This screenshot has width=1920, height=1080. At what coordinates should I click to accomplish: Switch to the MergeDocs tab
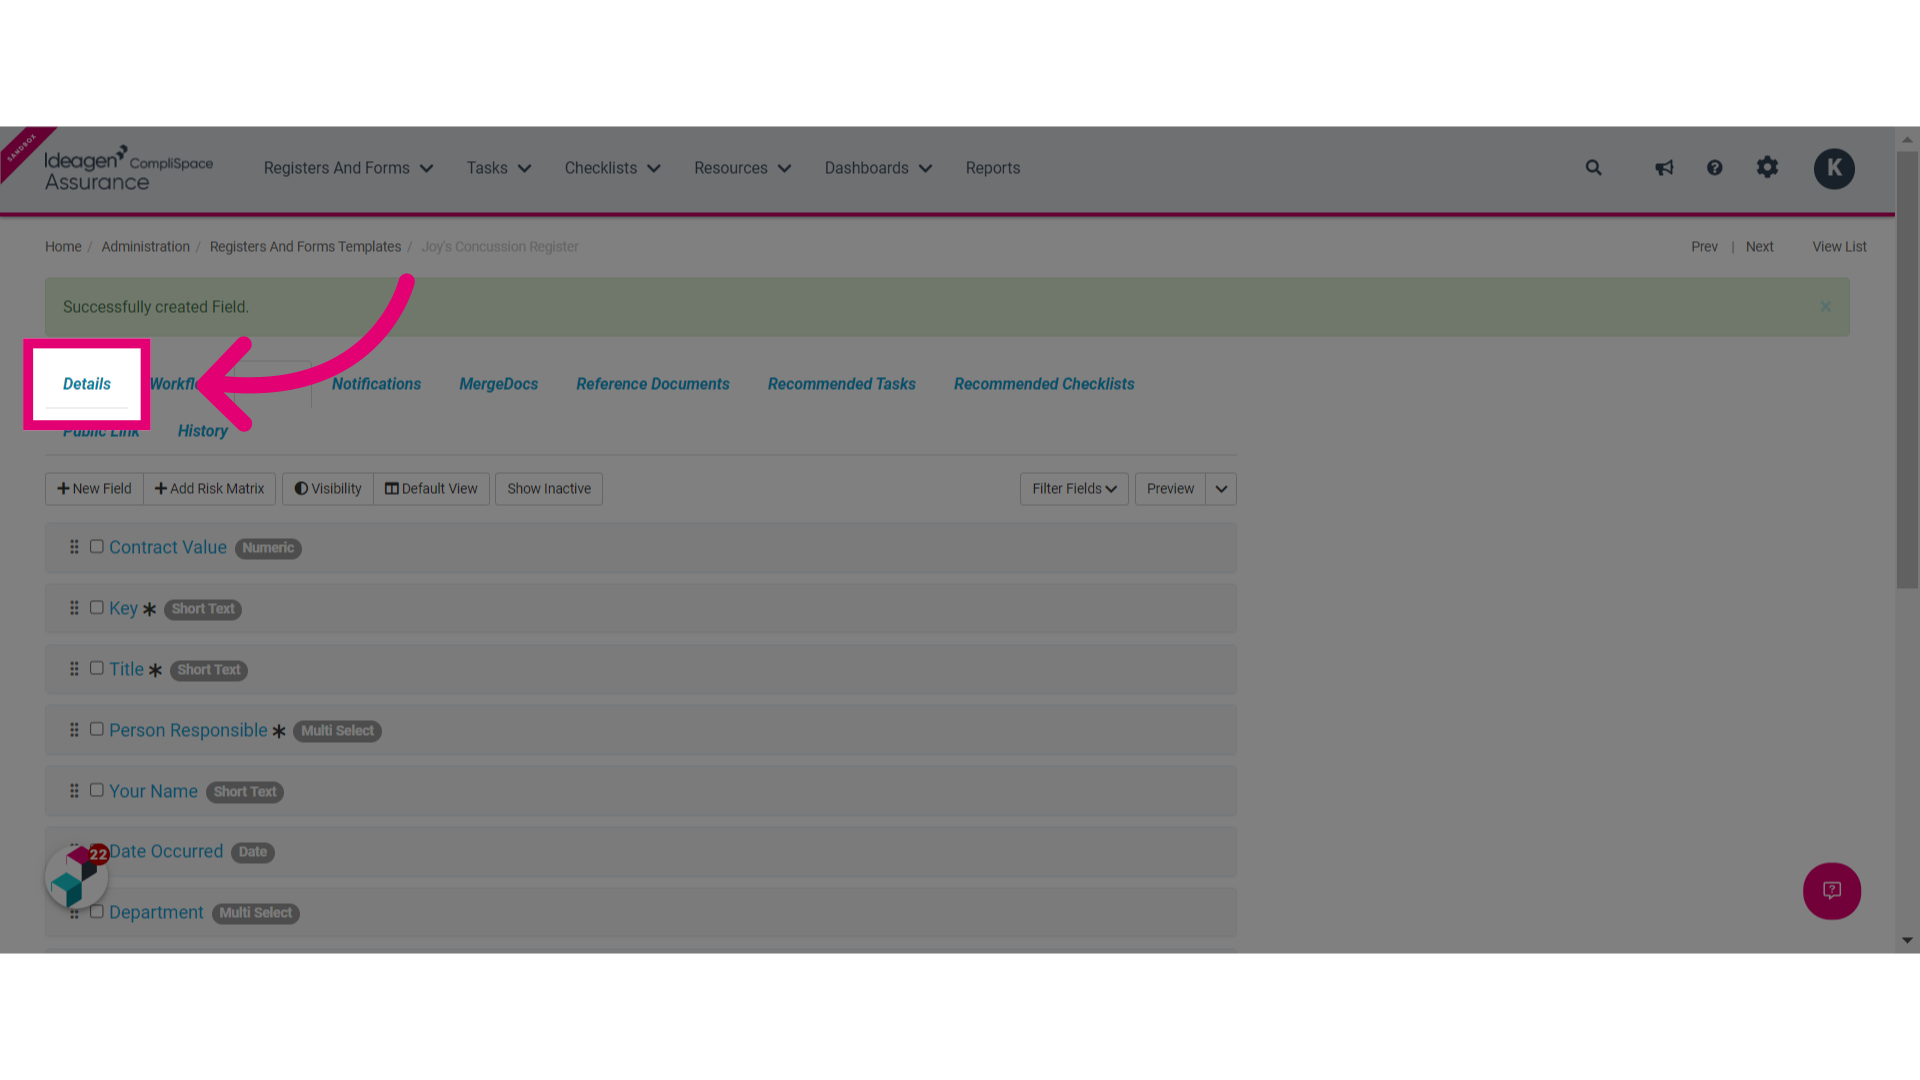click(x=498, y=384)
